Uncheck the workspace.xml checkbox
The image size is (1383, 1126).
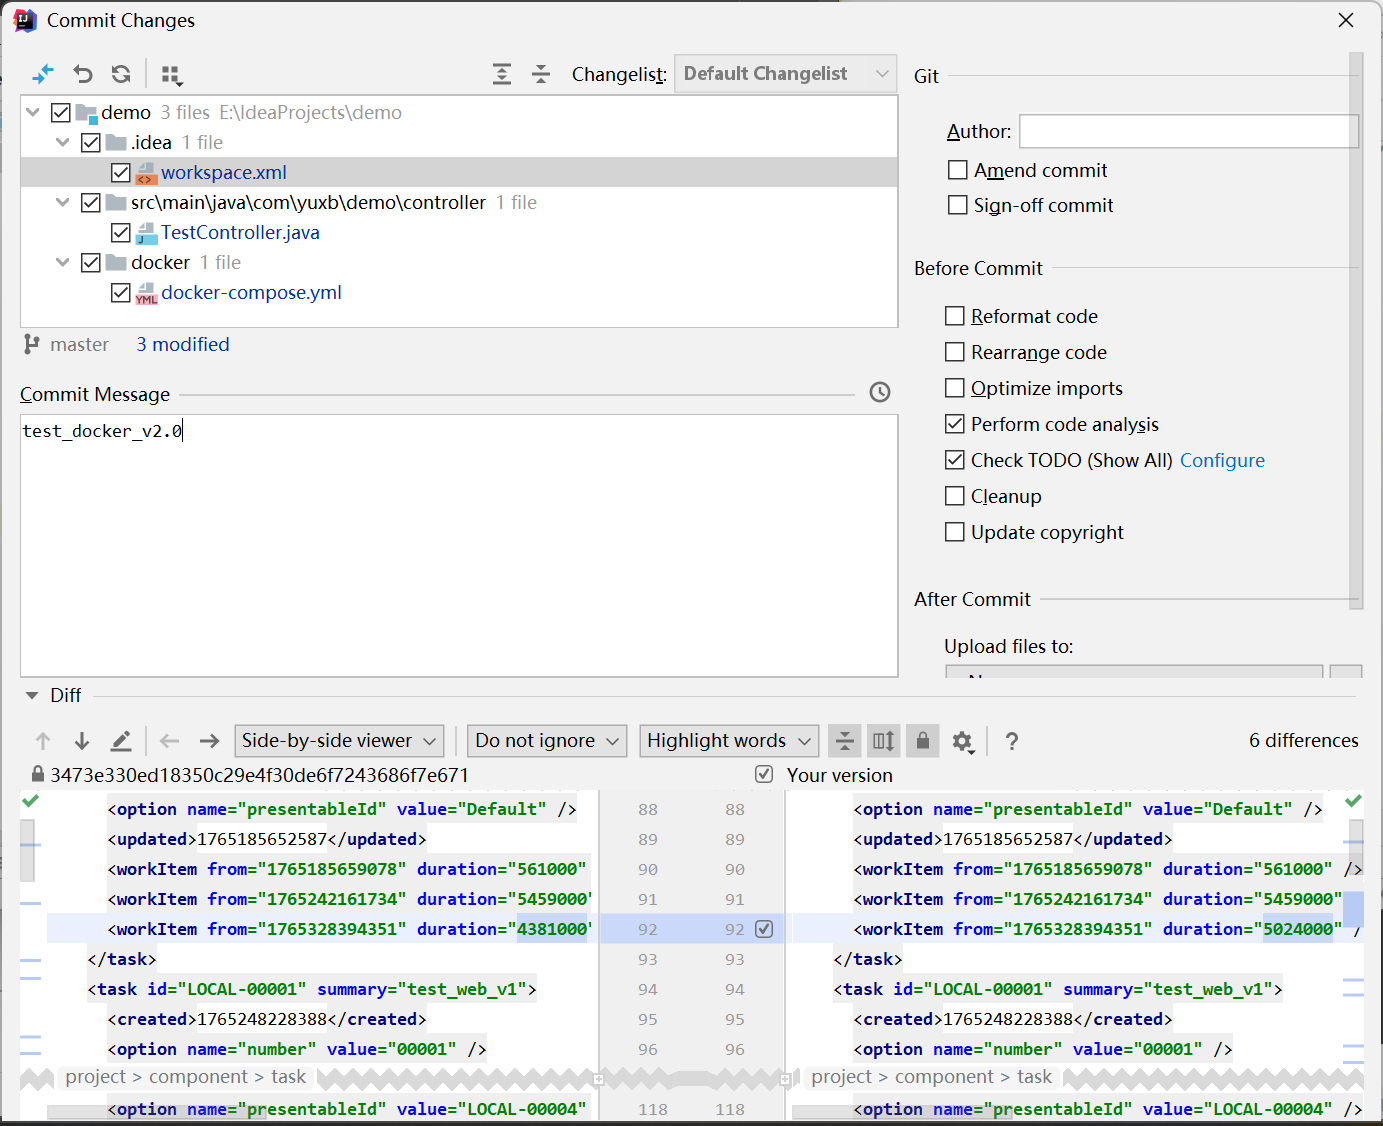coord(121,173)
